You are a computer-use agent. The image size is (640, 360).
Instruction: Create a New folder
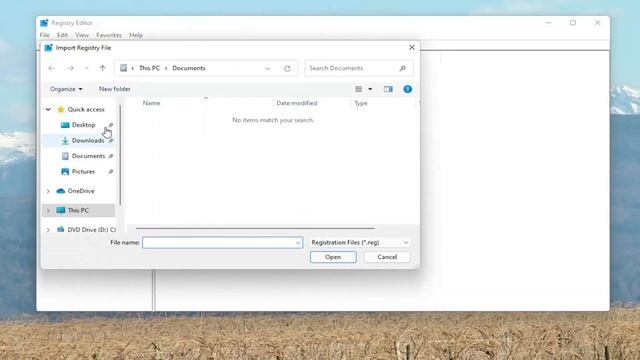115,89
